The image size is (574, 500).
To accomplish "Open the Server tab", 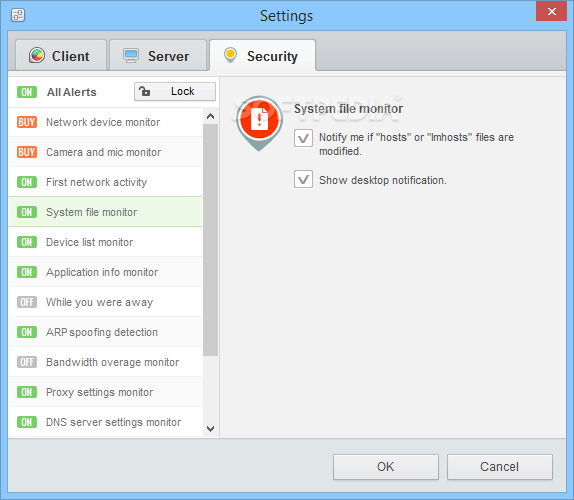I will coord(158,55).
